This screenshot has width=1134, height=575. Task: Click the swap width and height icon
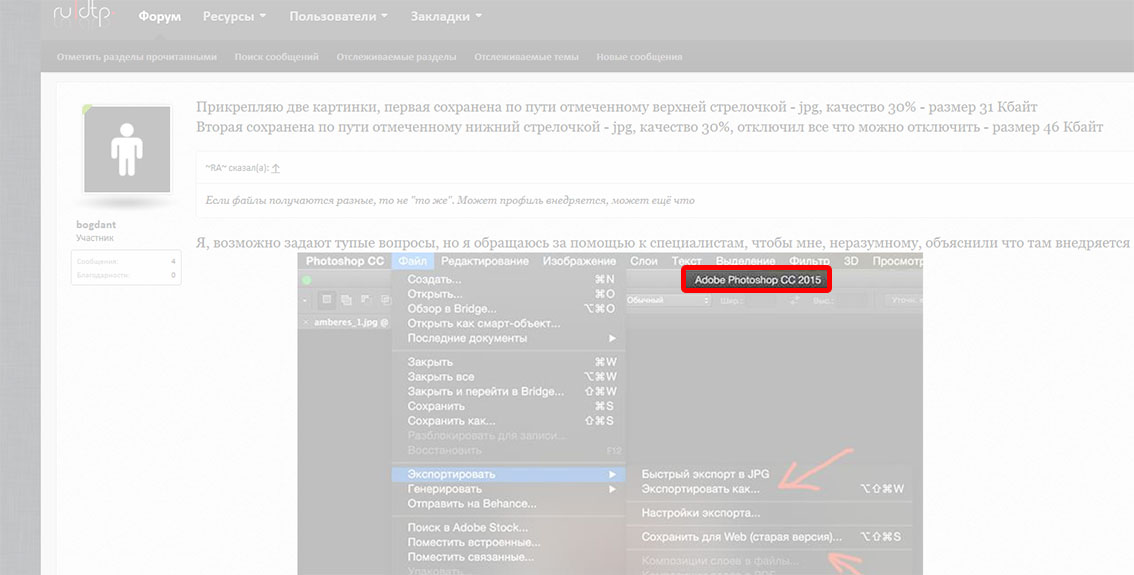point(795,300)
